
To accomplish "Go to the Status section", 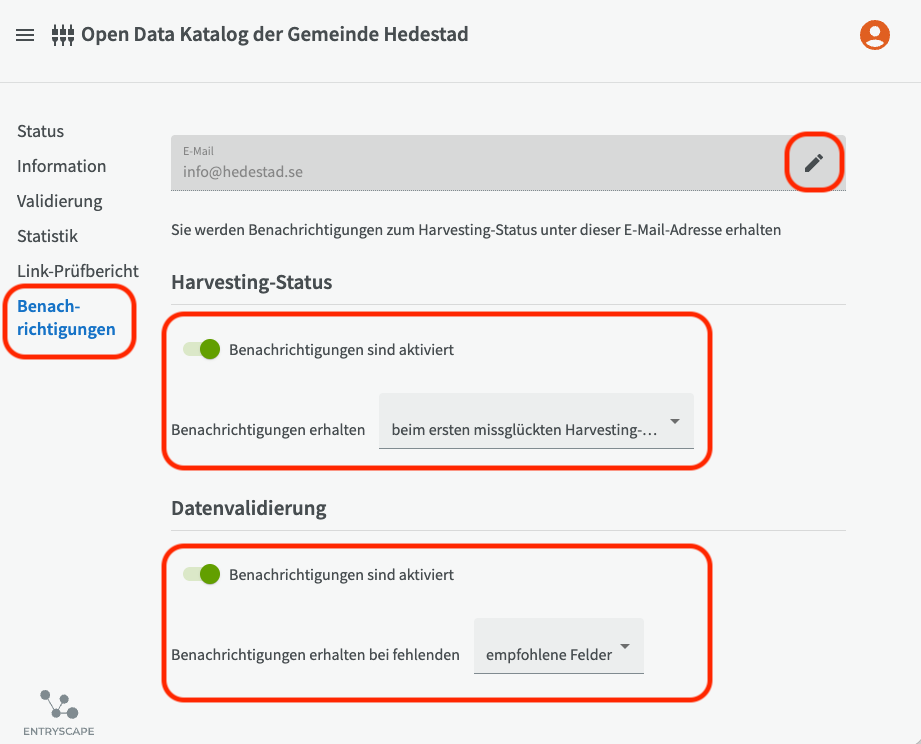I will tap(40, 131).
